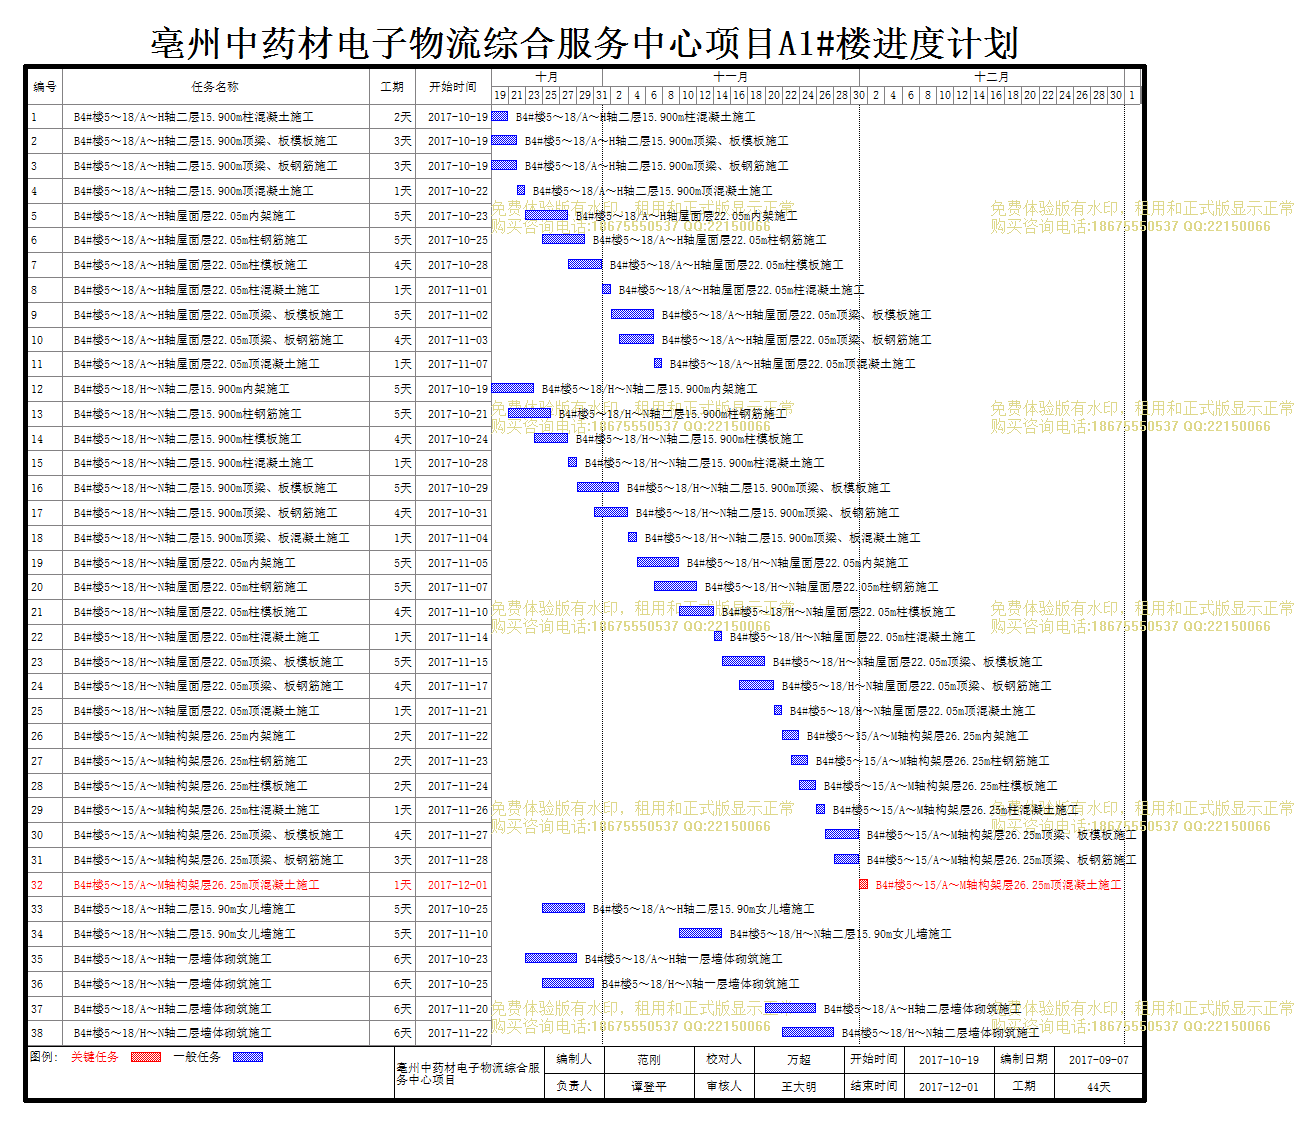Select the blue Gantt bar of task 1
This screenshot has height=1124, width=1294.
pos(500,116)
